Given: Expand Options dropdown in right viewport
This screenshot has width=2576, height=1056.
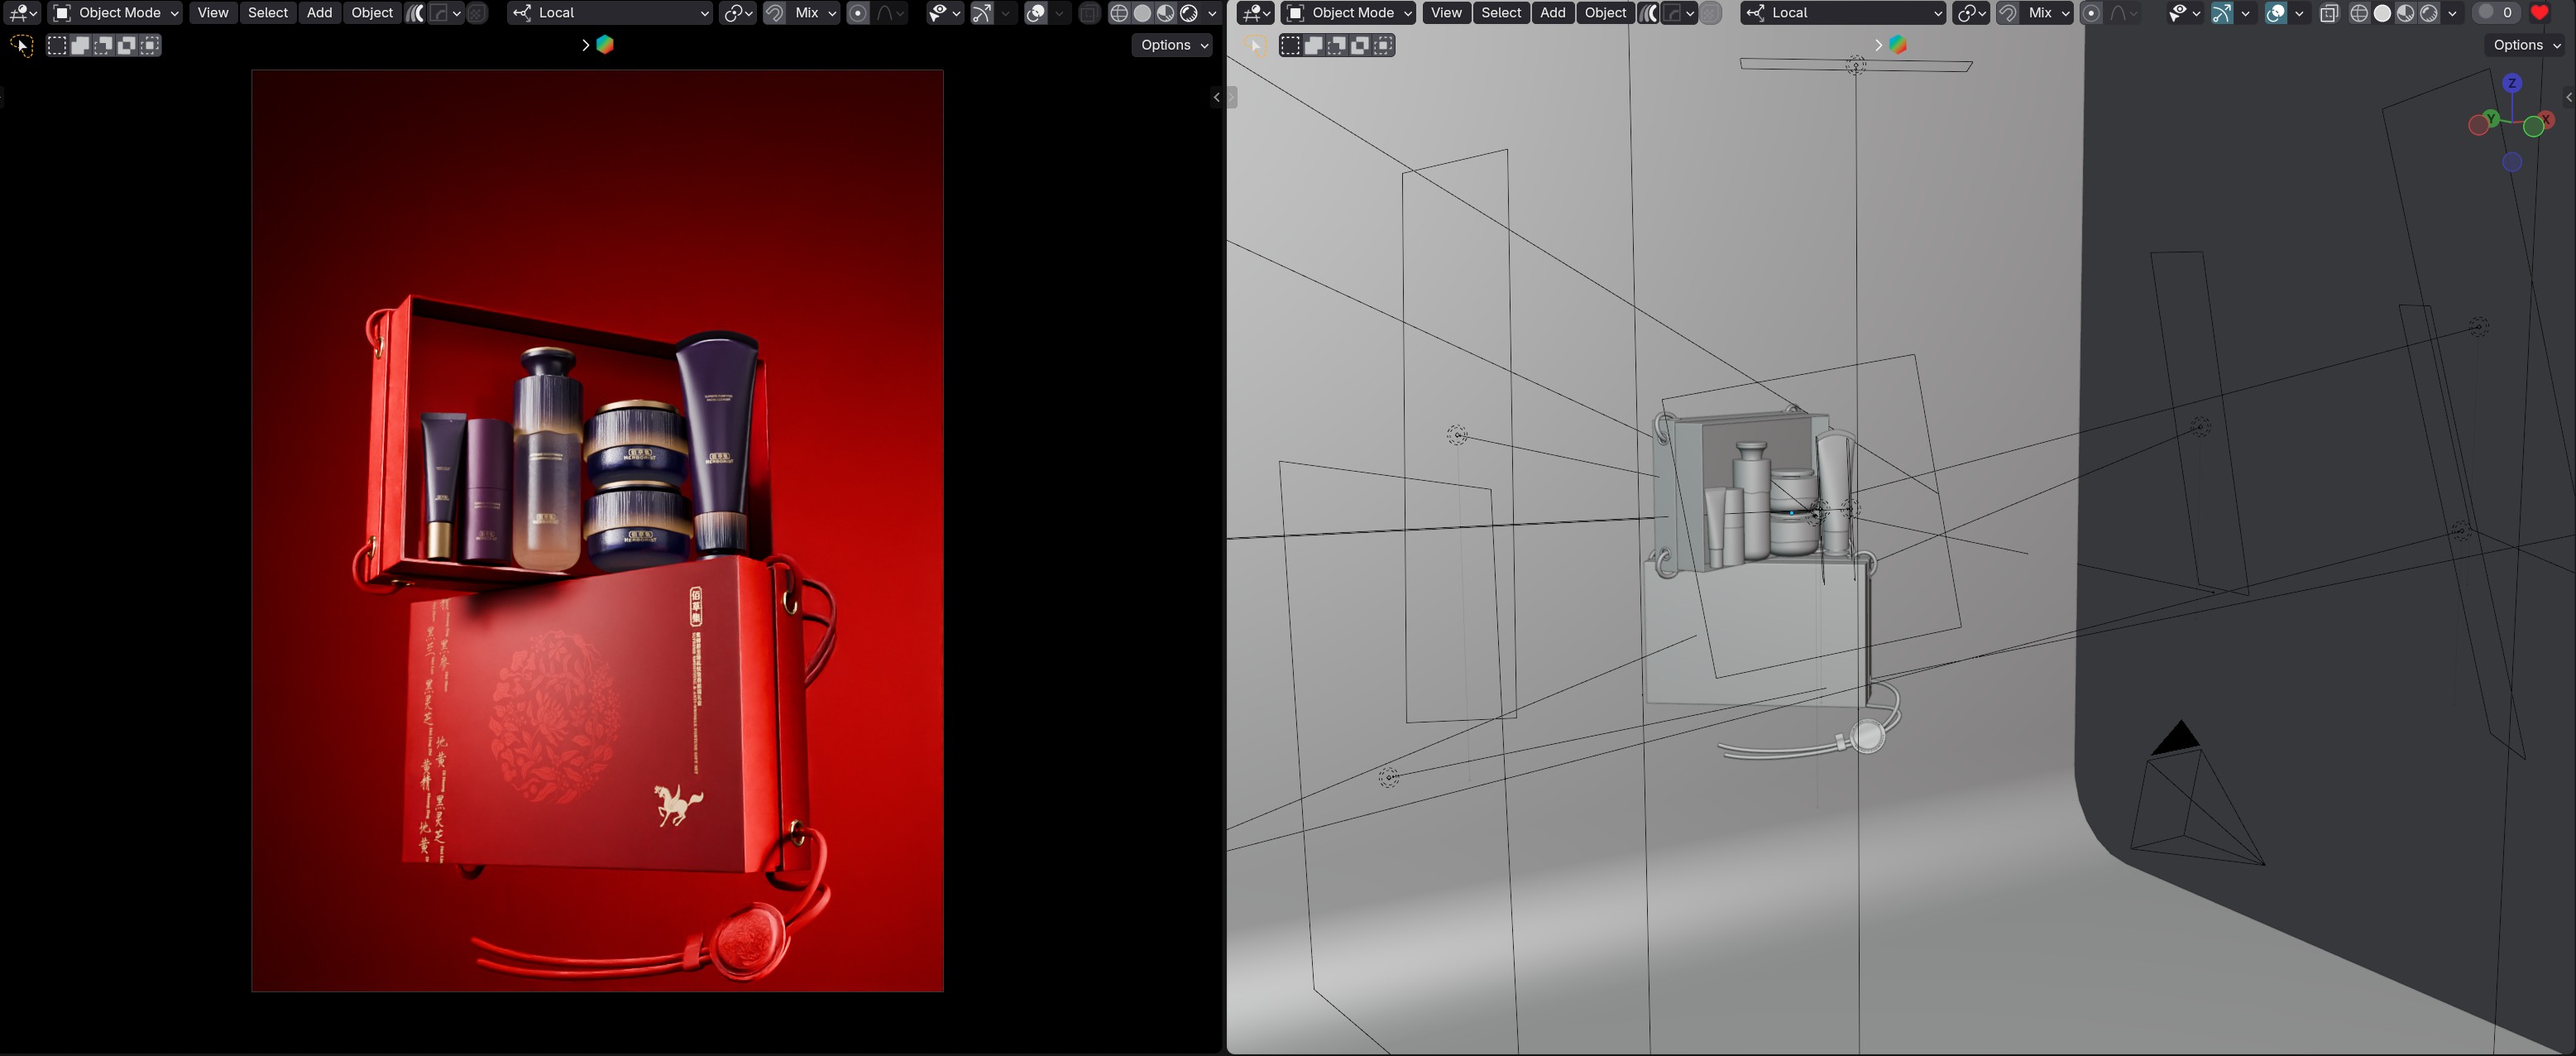Looking at the screenshot, I should [x=2525, y=45].
